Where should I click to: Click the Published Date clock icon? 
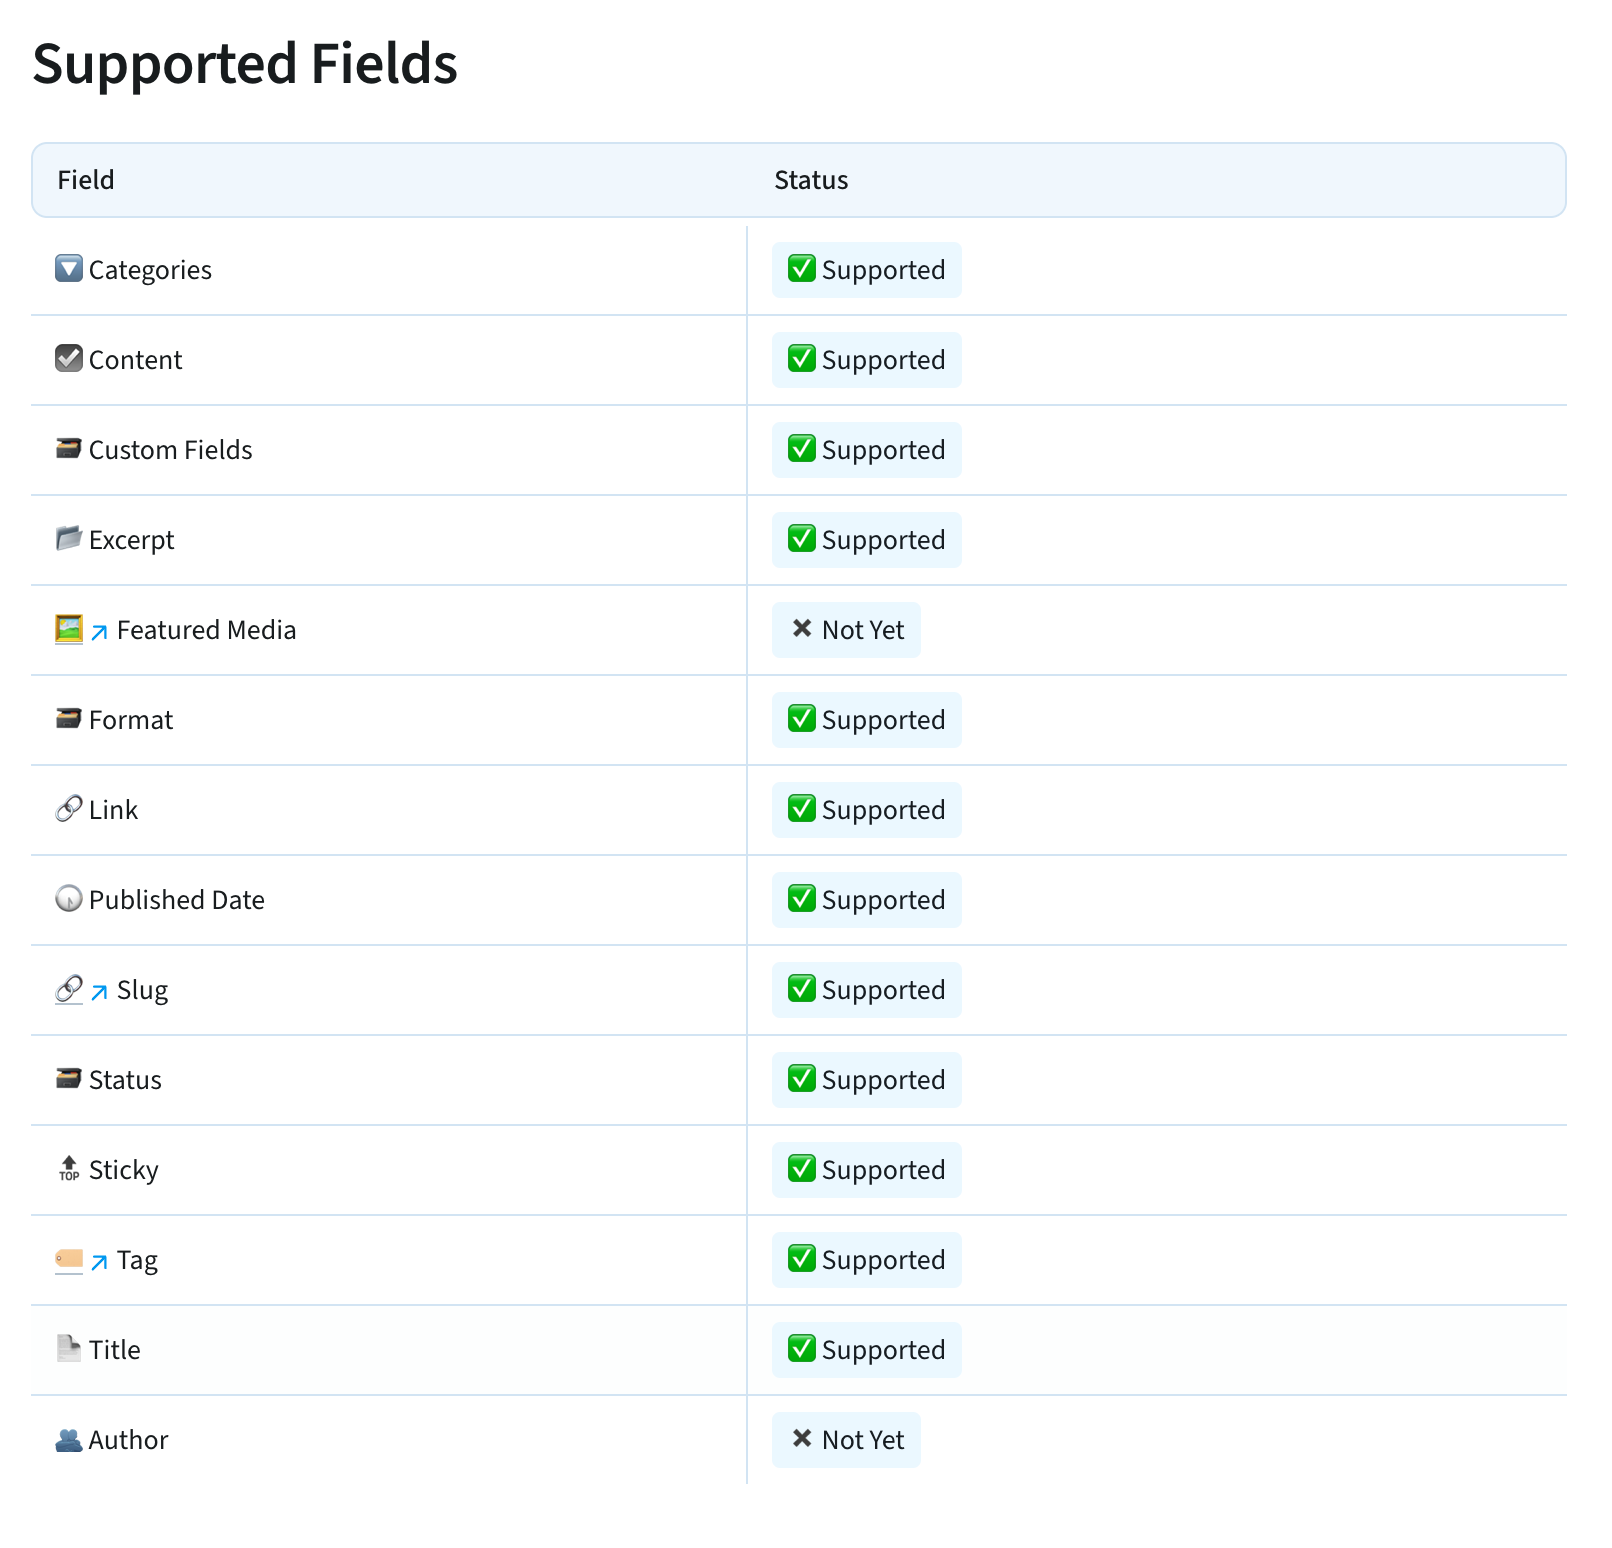[x=69, y=899]
